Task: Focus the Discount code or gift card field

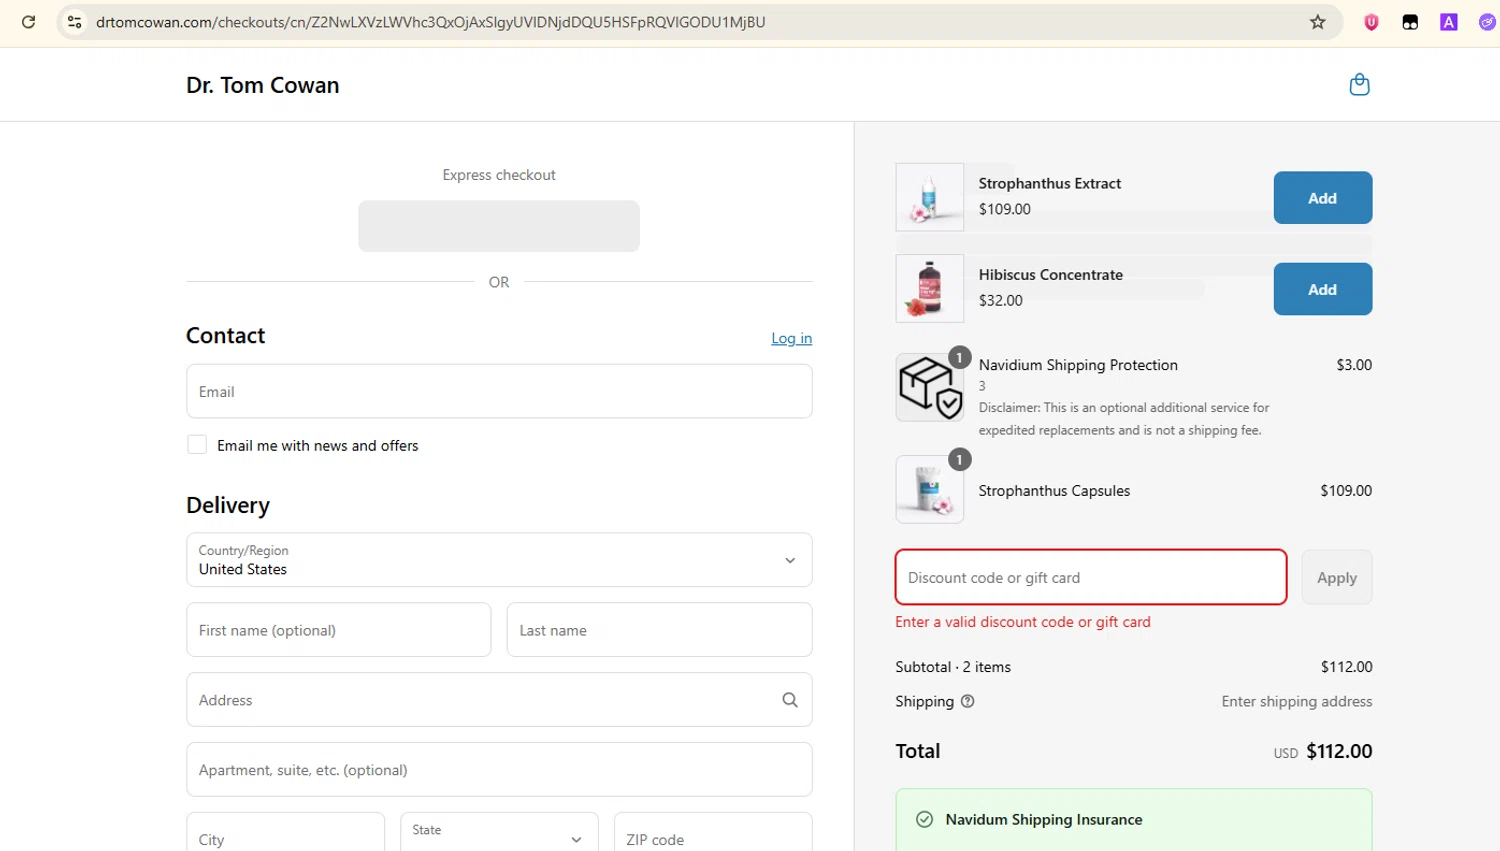Action: (x=1091, y=577)
